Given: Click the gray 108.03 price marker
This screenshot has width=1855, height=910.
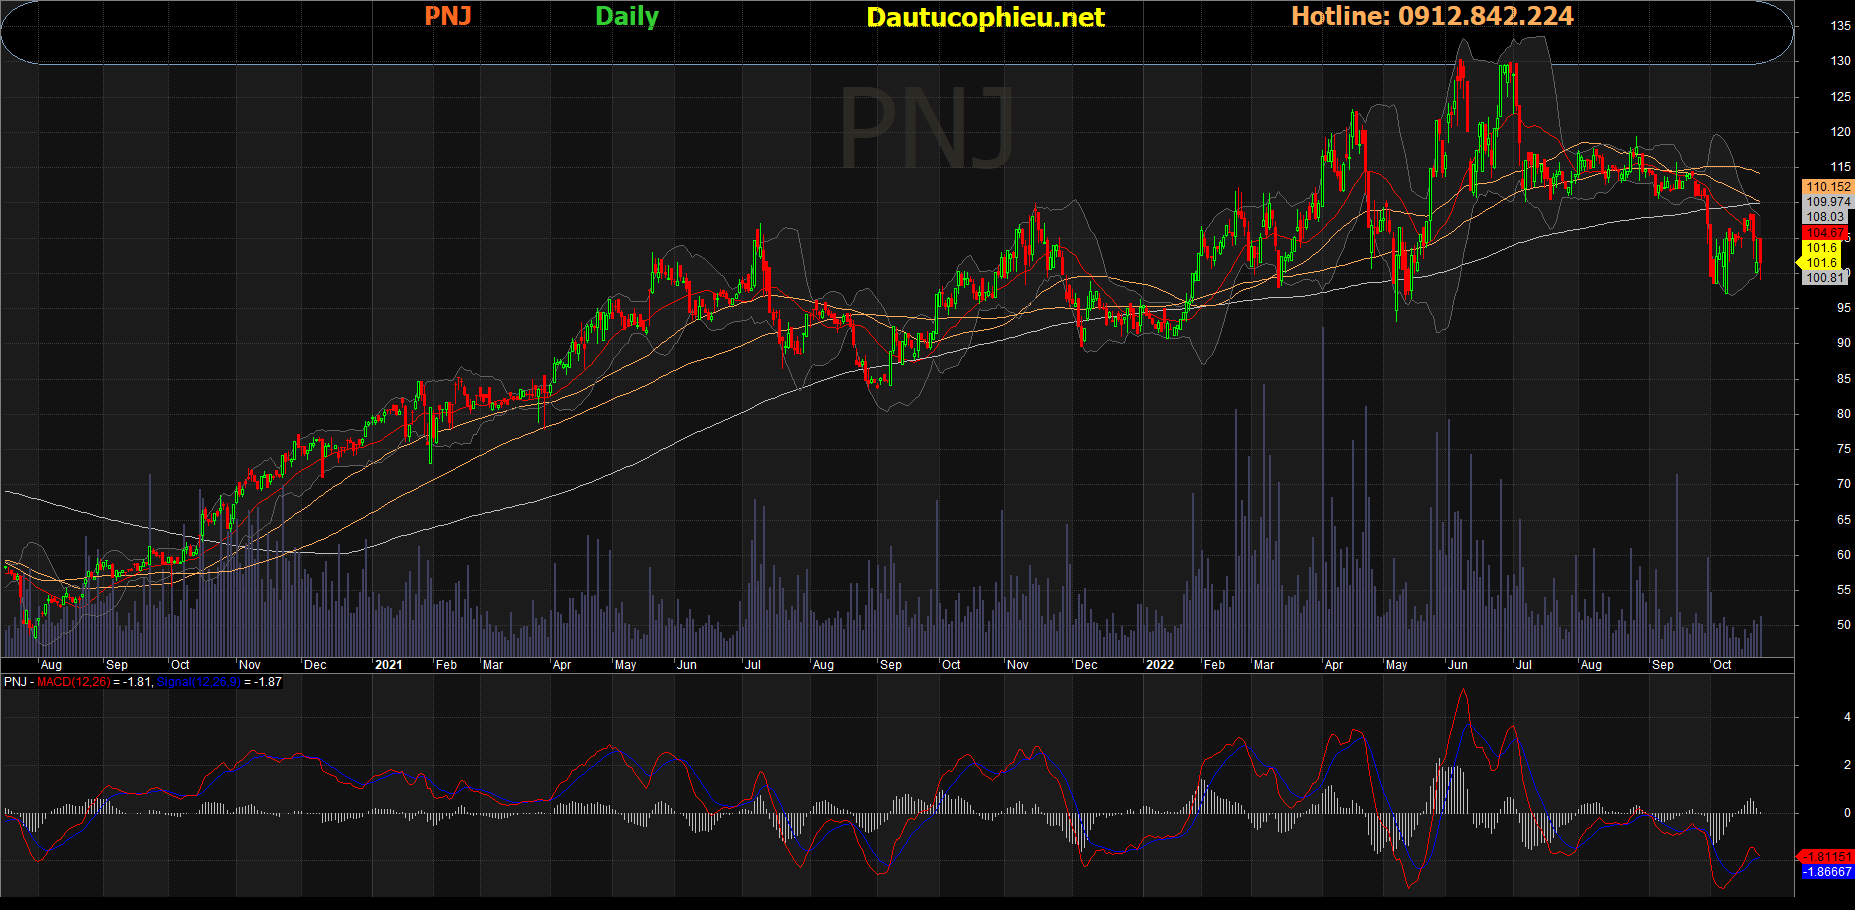Looking at the screenshot, I should point(1825,217).
